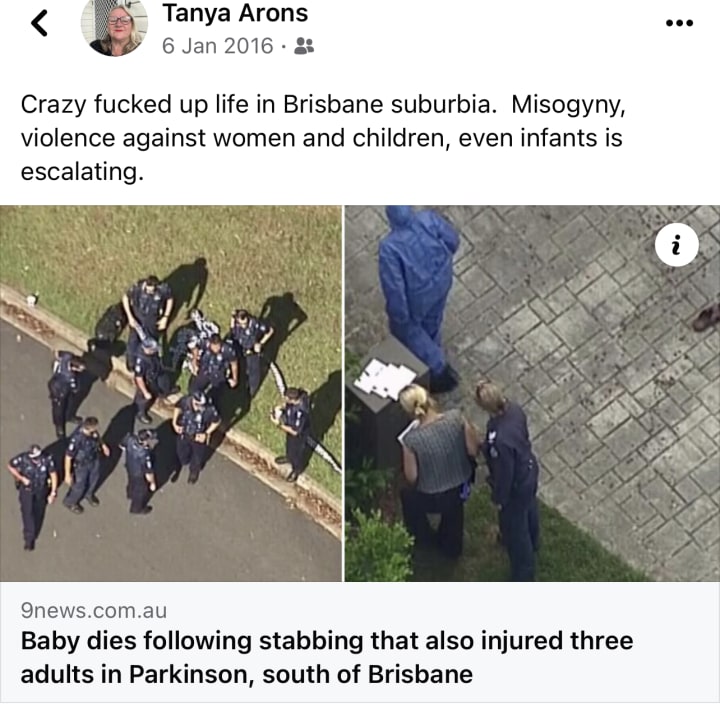Tap the grey link preview card background
720x707 pixels.
360,642
